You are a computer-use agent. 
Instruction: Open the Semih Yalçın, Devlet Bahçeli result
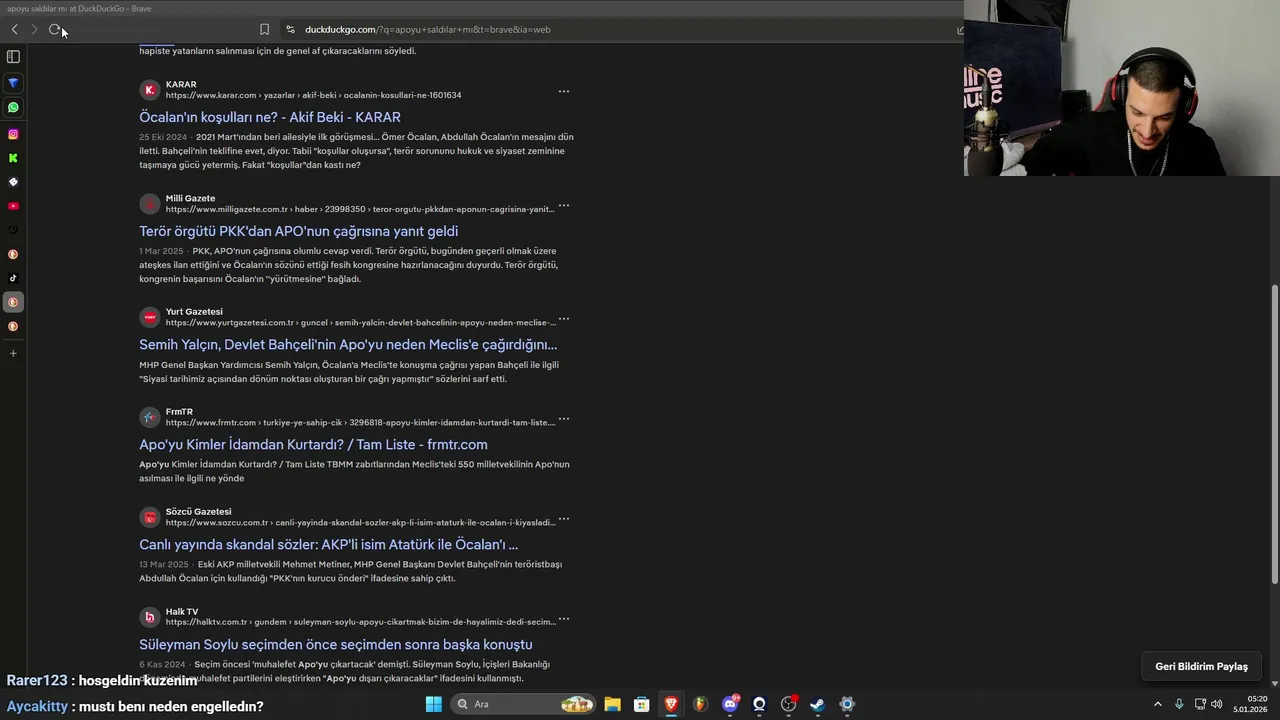point(348,345)
